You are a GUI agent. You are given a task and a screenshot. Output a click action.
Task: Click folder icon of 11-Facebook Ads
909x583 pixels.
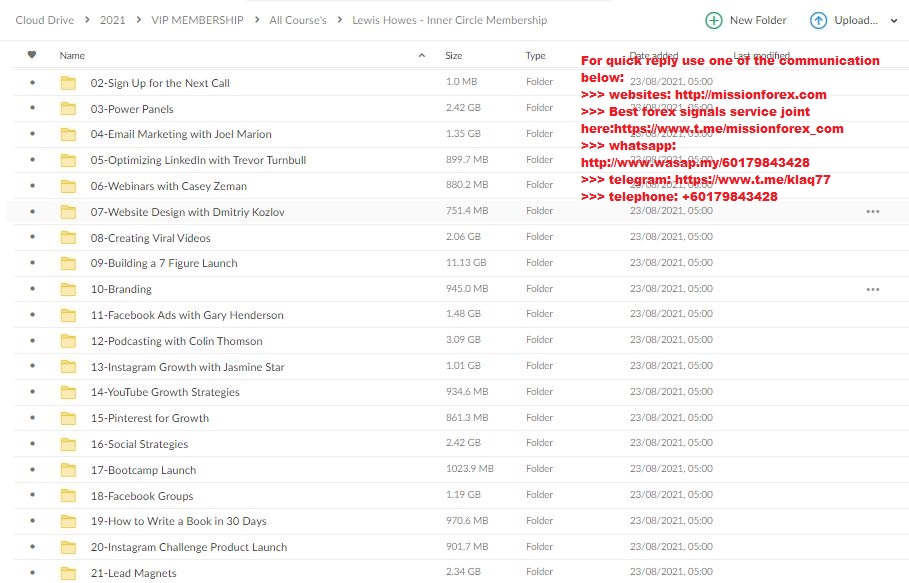tap(68, 315)
